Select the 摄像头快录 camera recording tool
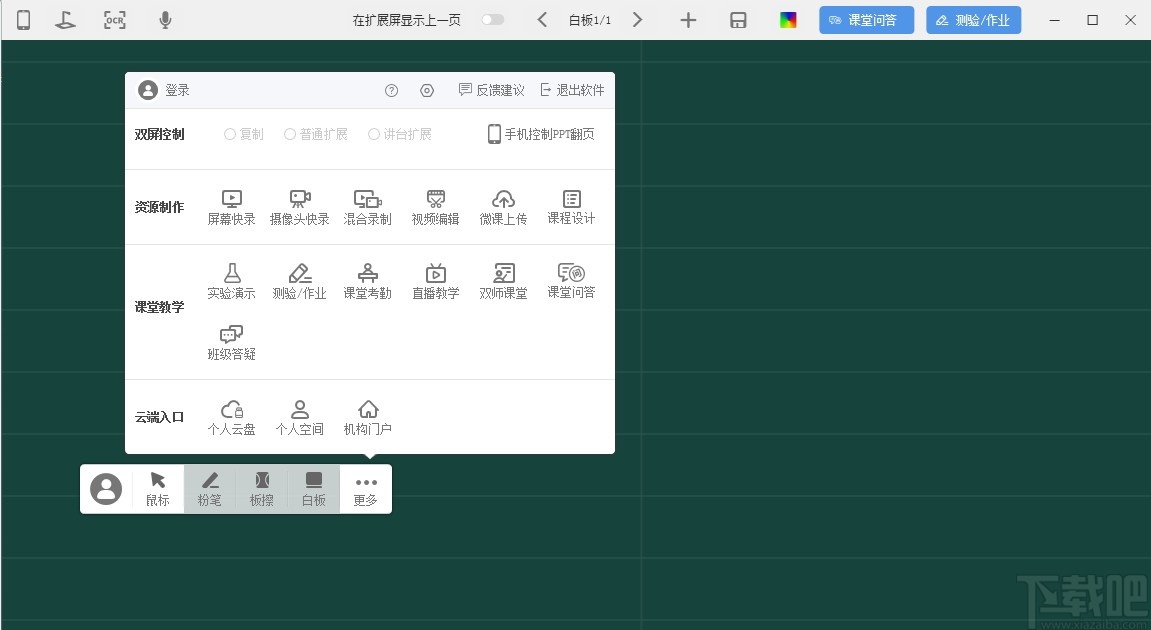1151x630 pixels. (x=299, y=207)
